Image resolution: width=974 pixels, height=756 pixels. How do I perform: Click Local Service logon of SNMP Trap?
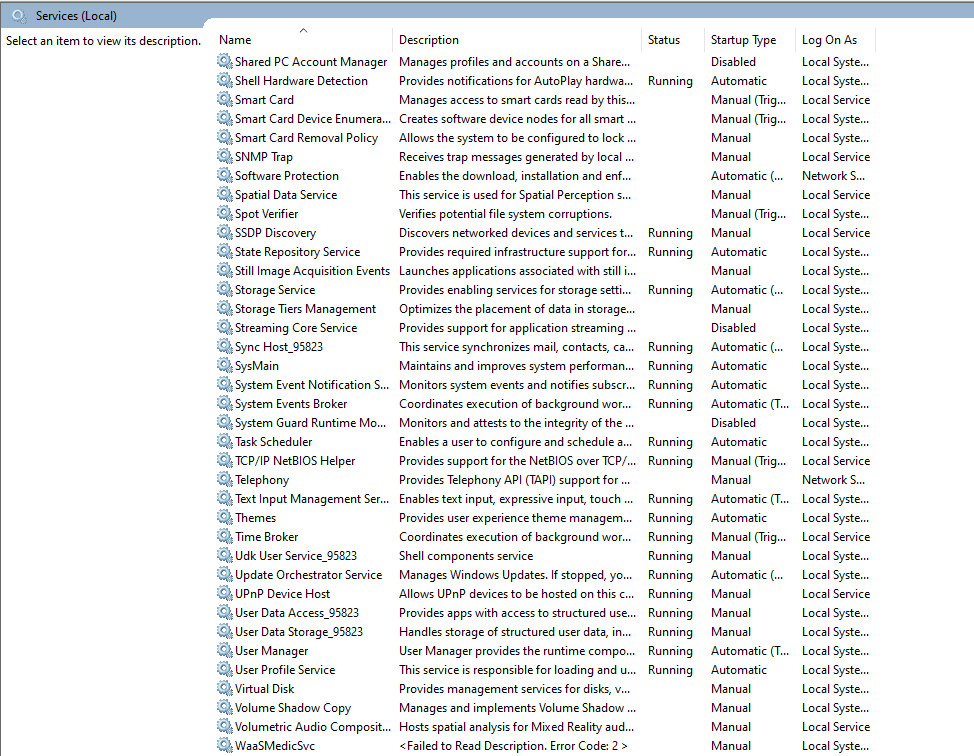pos(835,157)
